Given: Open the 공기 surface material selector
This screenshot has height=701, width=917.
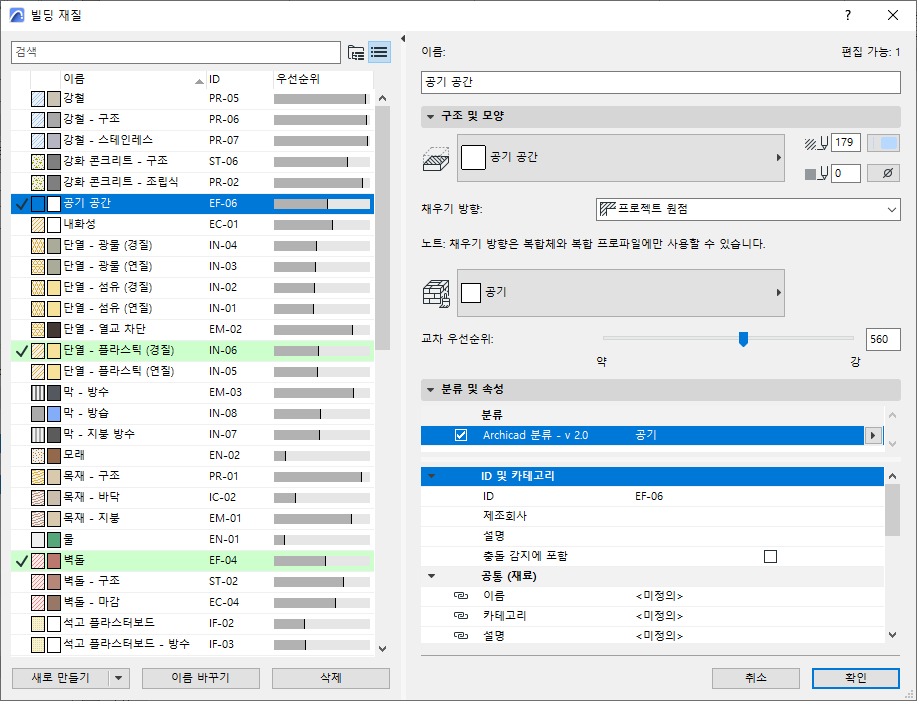Looking at the screenshot, I should (x=620, y=292).
